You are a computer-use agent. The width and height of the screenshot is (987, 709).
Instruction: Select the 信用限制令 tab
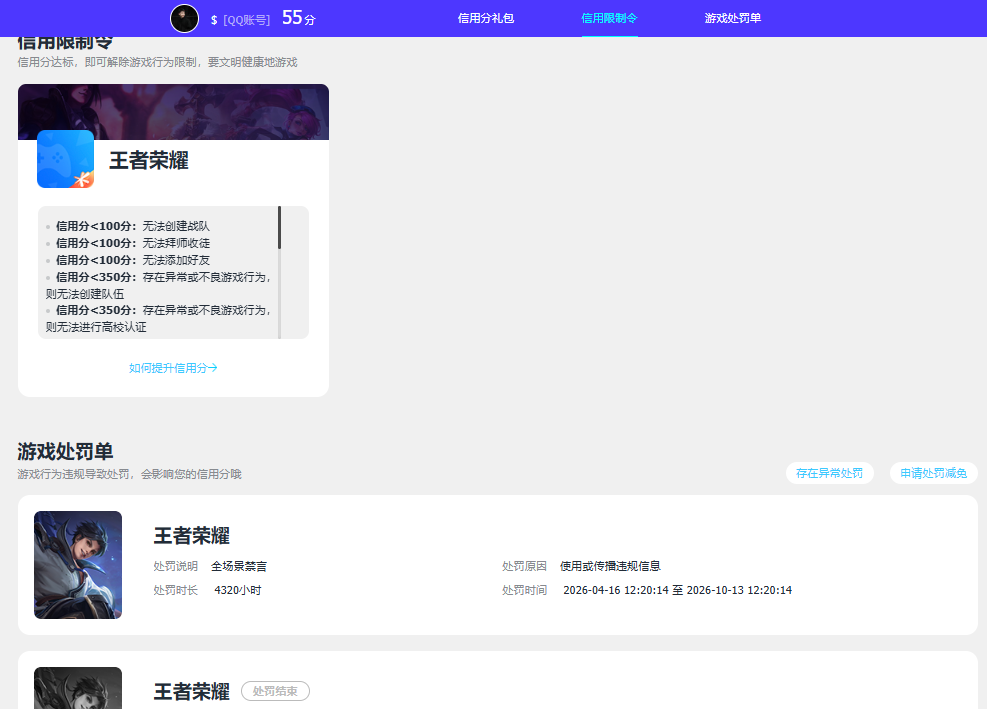pyautogui.click(x=609, y=18)
